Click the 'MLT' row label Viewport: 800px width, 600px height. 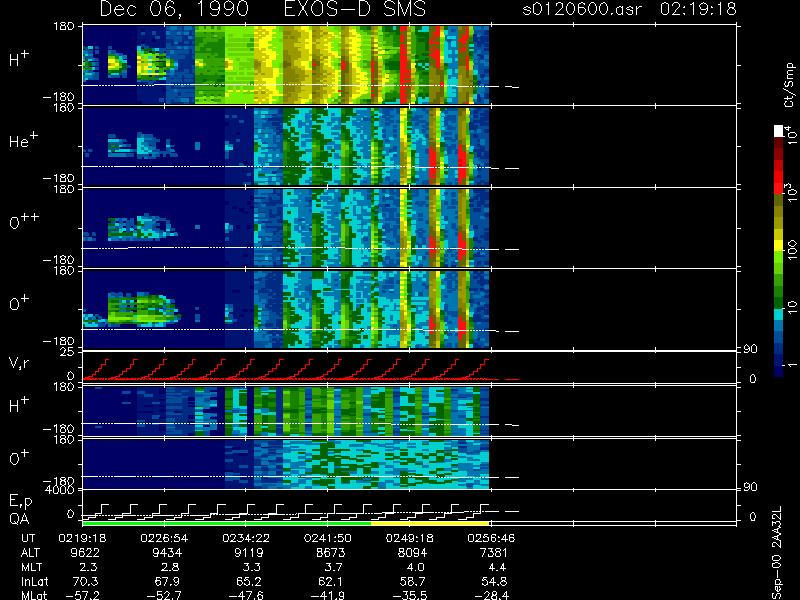(31, 567)
